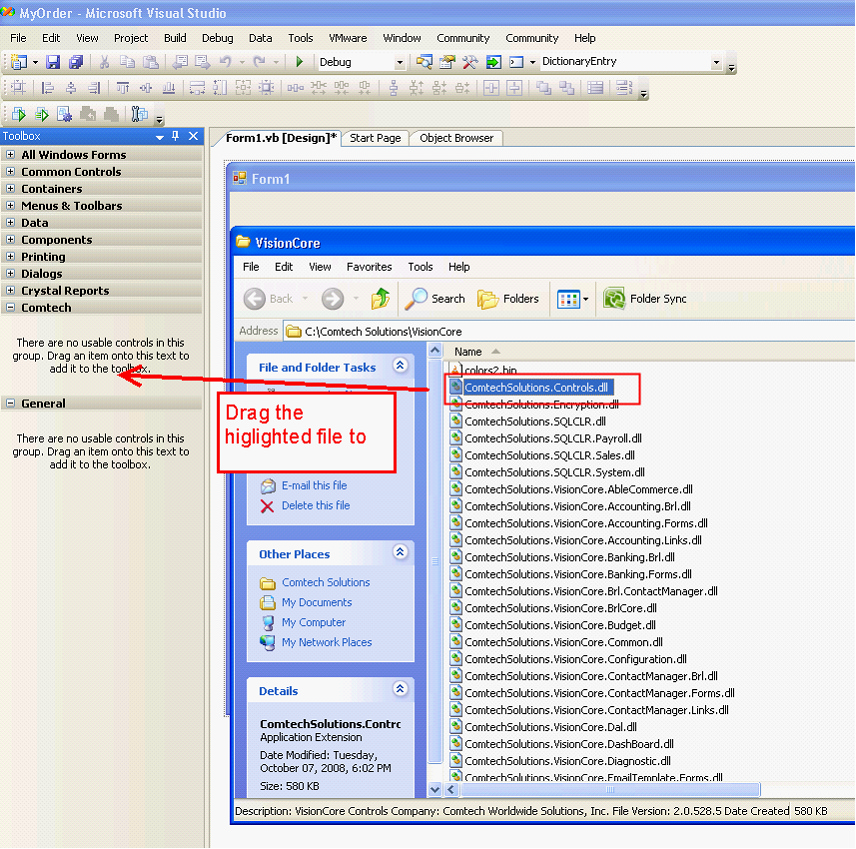This screenshot has height=849, width=856.
Task: Switch to the Object Browser tab
Action: tap(456, 139)
